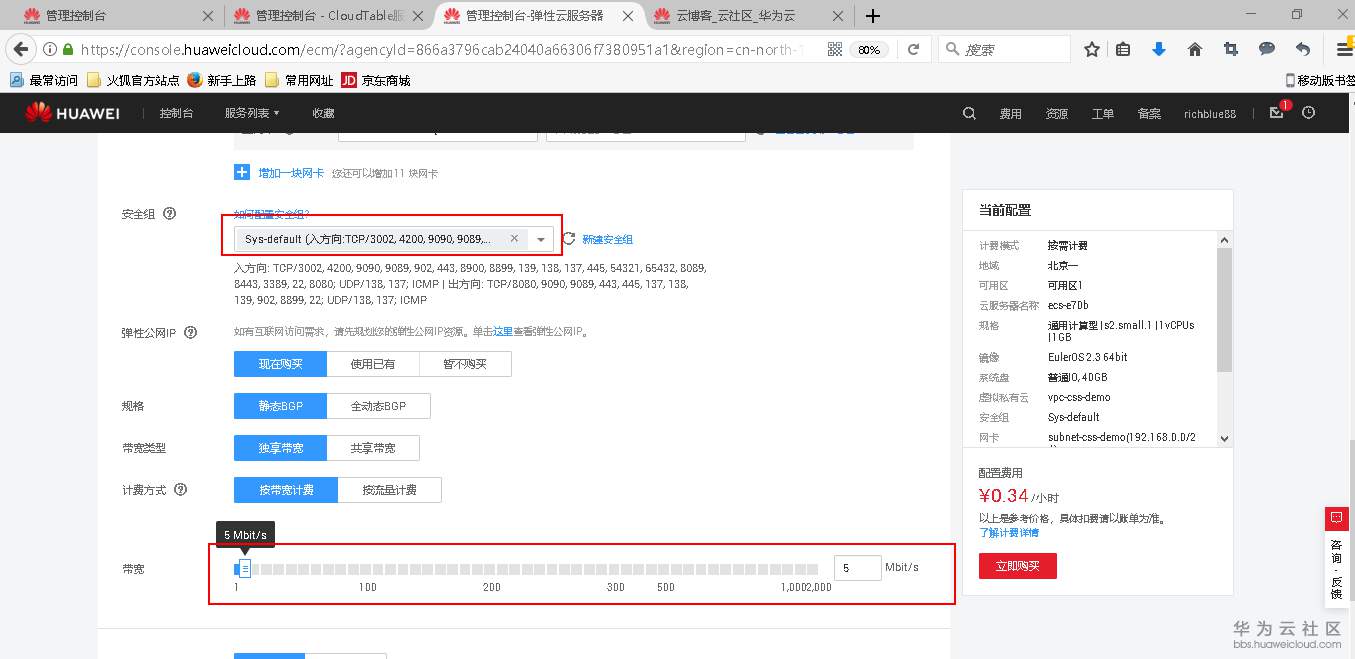Click the scroll-down chevron in 当前配置 panel
Screen dimensions: 1355x659
coord(1223,436)
